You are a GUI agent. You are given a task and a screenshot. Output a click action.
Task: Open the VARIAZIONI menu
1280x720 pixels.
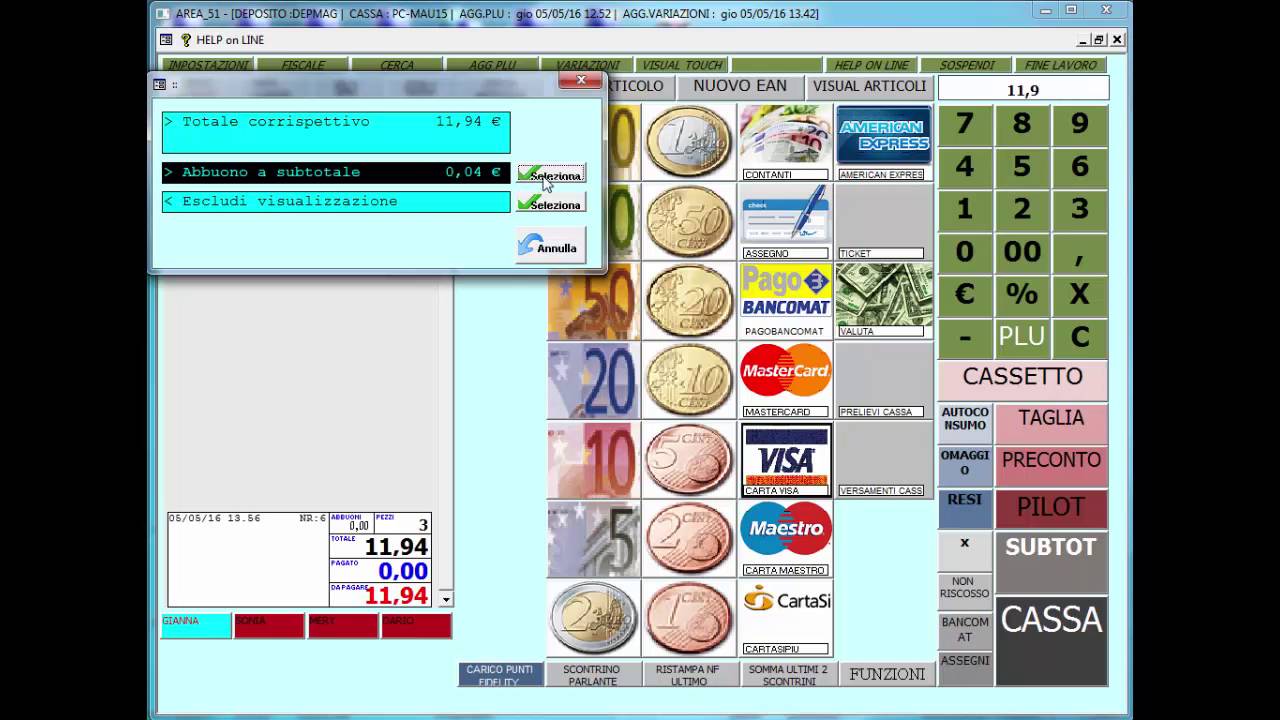coord(587,65)
